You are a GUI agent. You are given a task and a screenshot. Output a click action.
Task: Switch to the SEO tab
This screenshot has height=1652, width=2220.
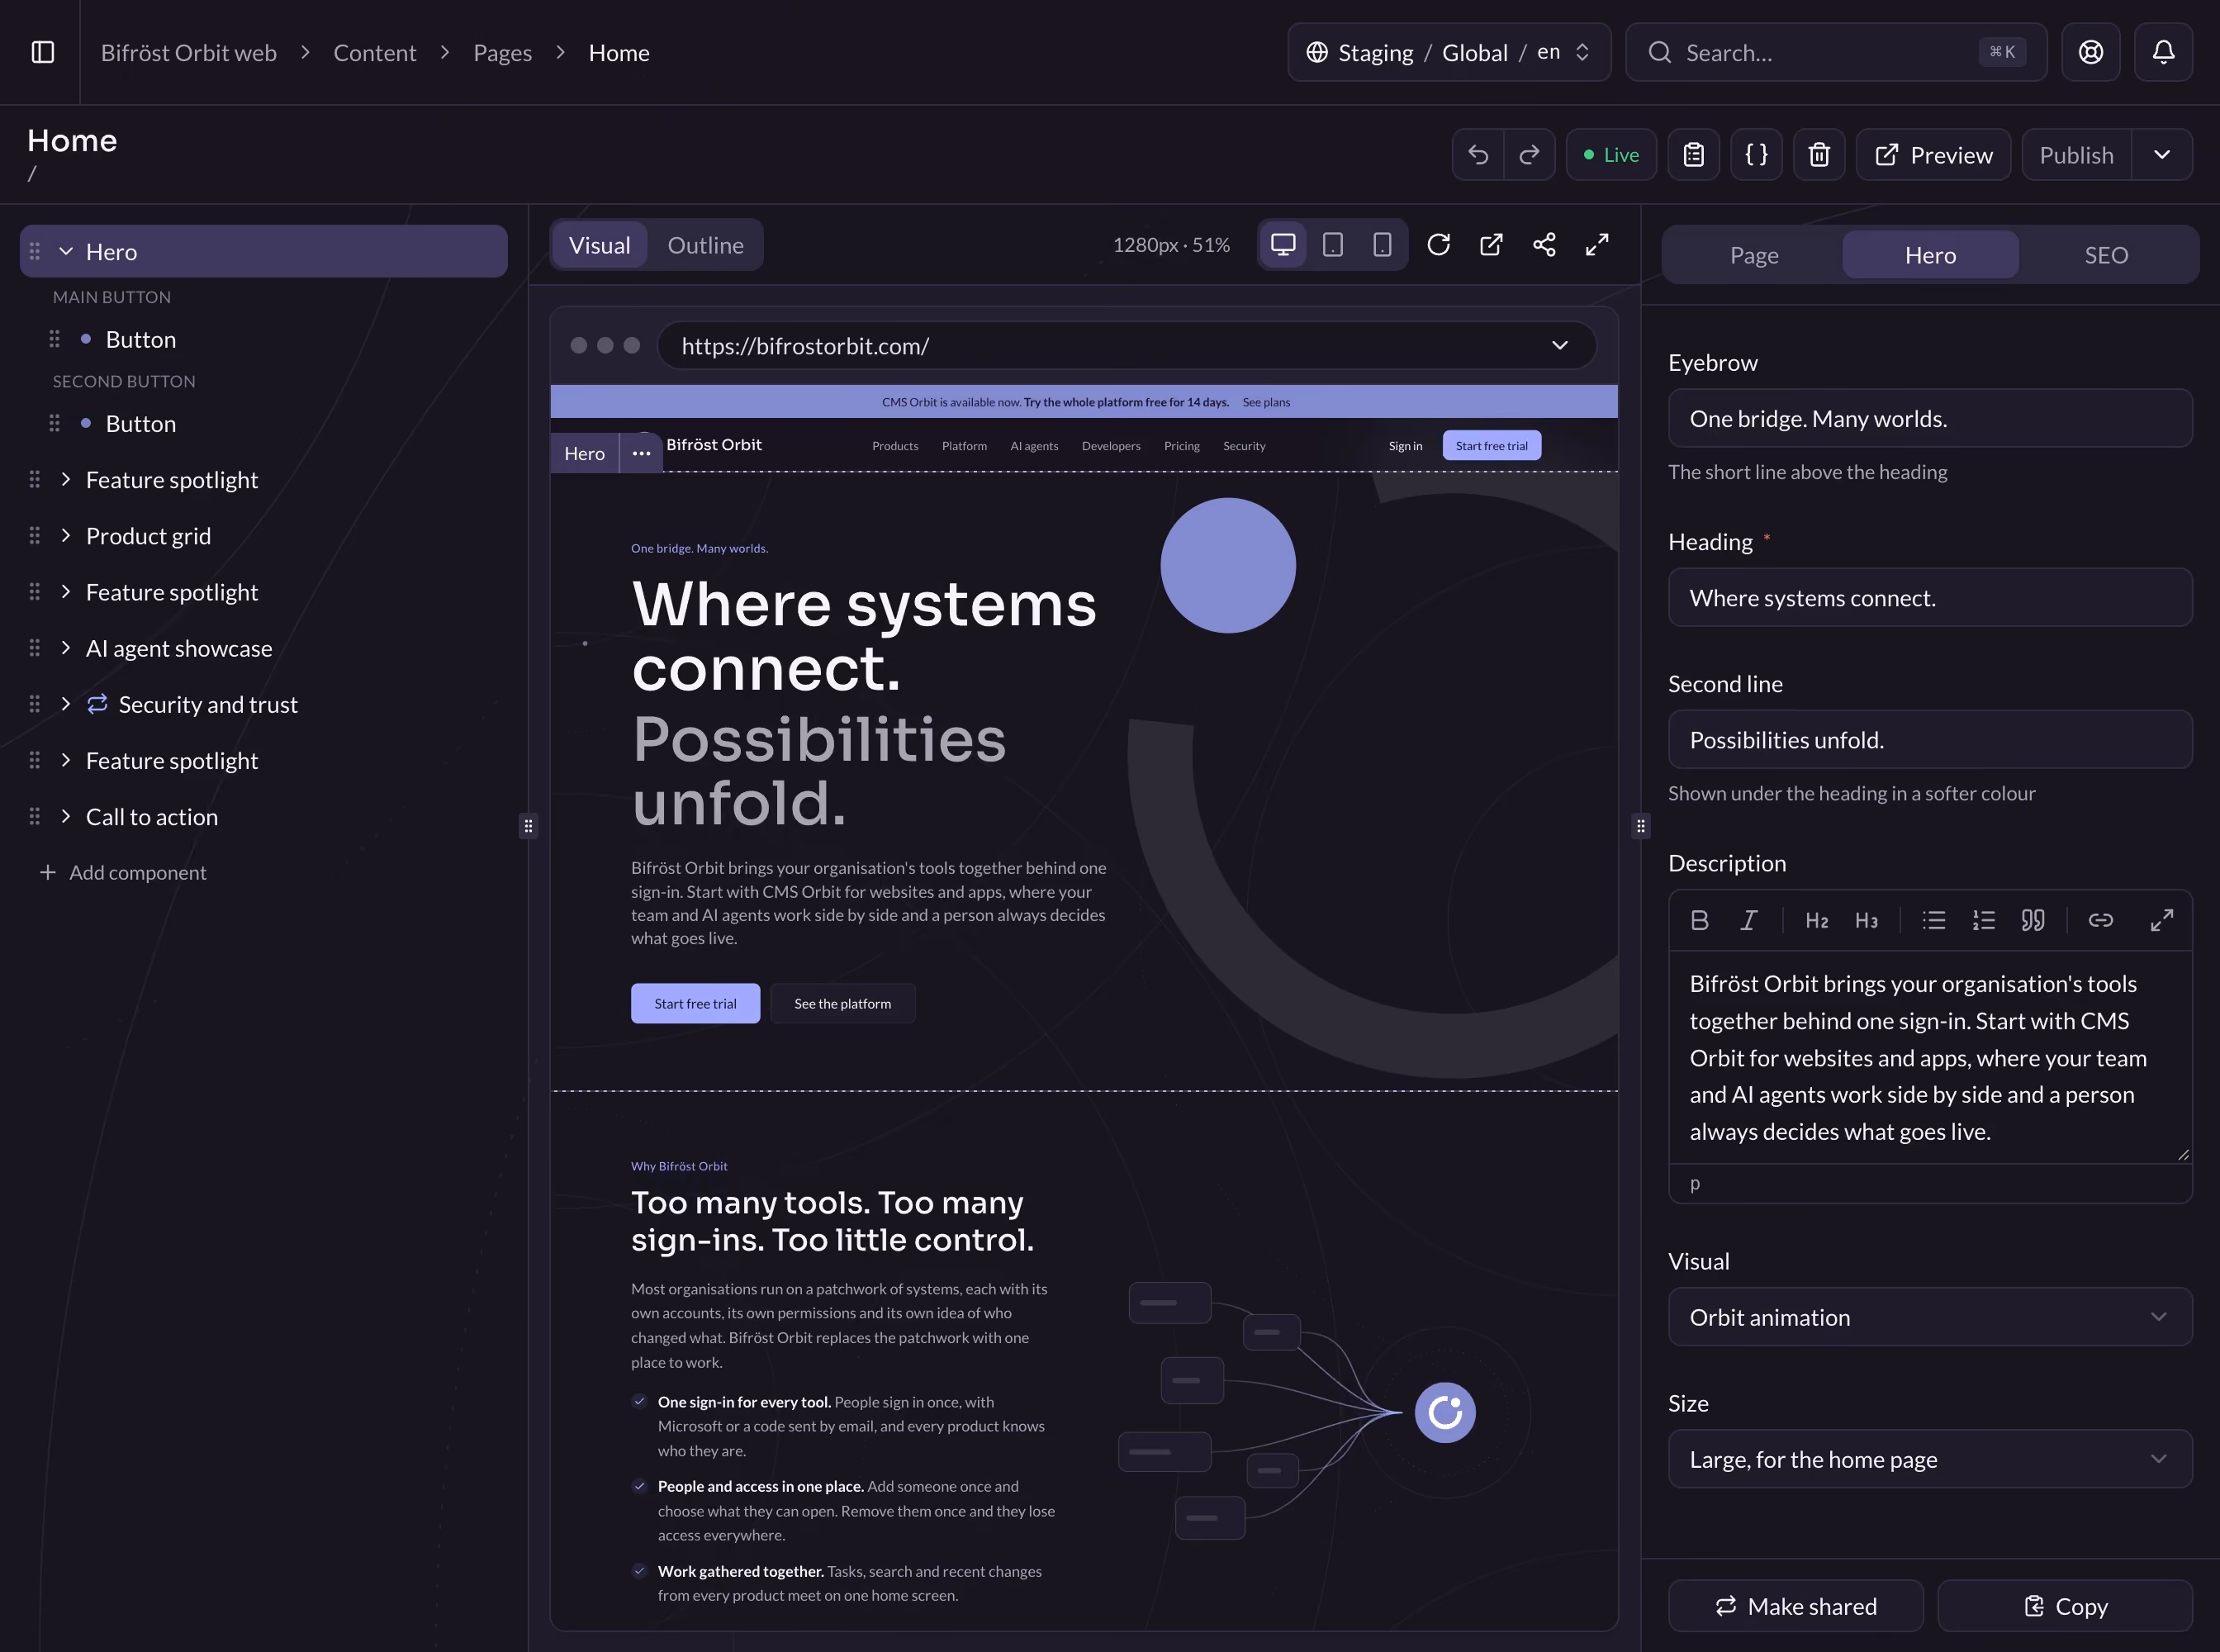(2106, 255)
